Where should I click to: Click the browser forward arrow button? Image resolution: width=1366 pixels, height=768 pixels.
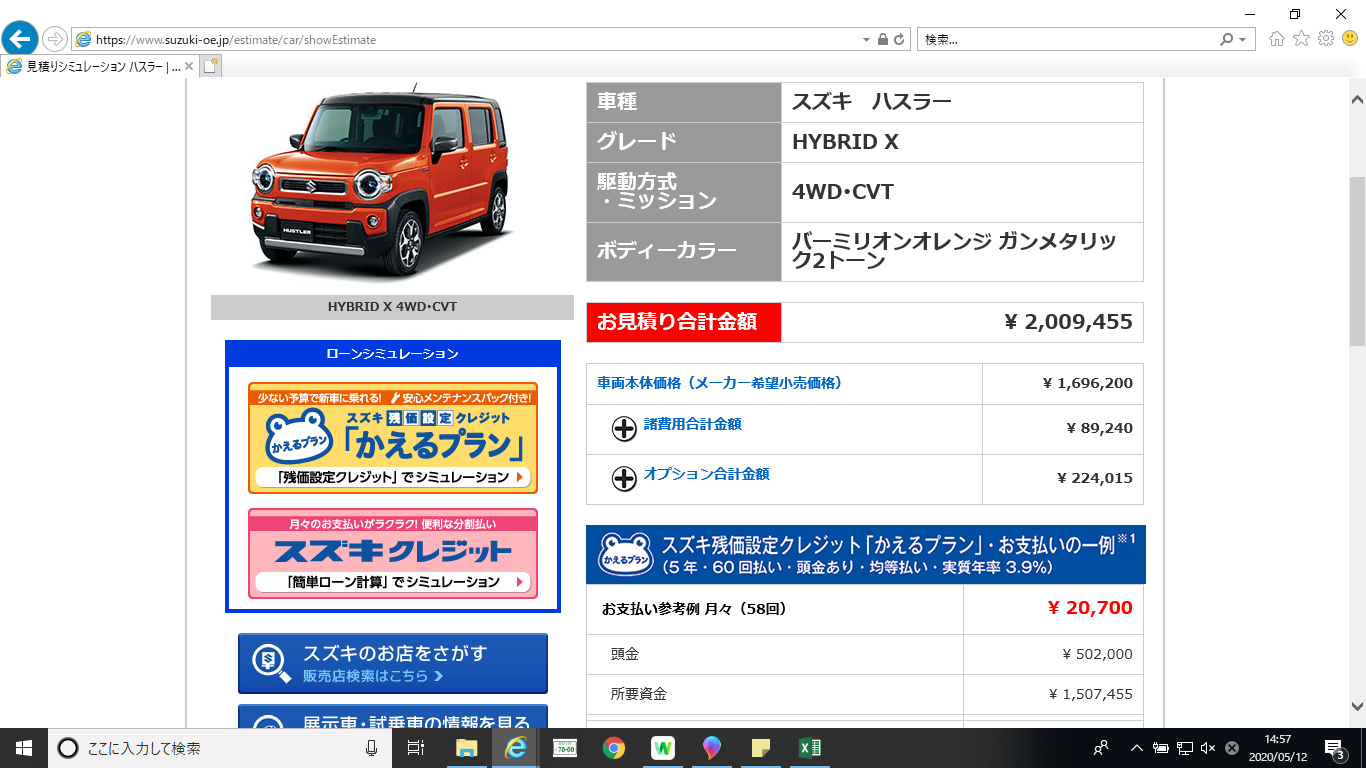point(54,40)
